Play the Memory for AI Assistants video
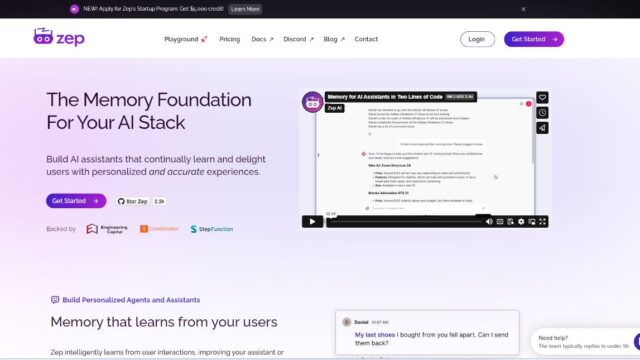Image resolution: width=640 pixels, height=360 pixels. (x=312, y=222)
